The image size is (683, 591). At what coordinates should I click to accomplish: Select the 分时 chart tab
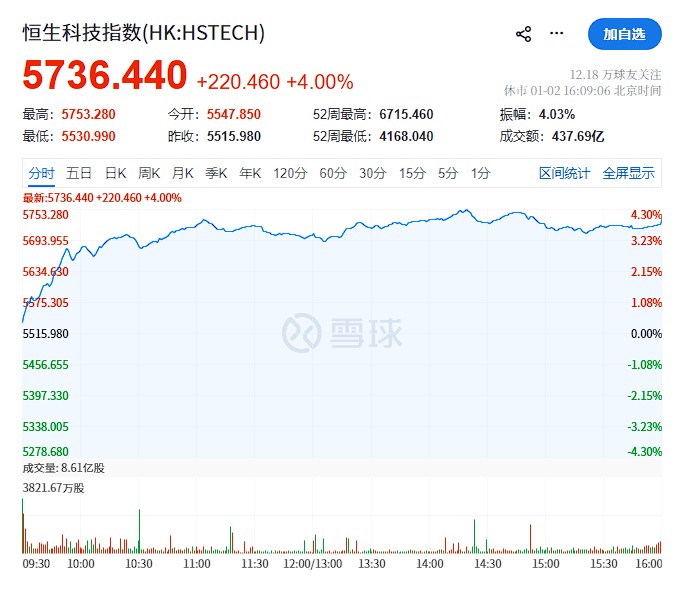click(x=41, y=173)
